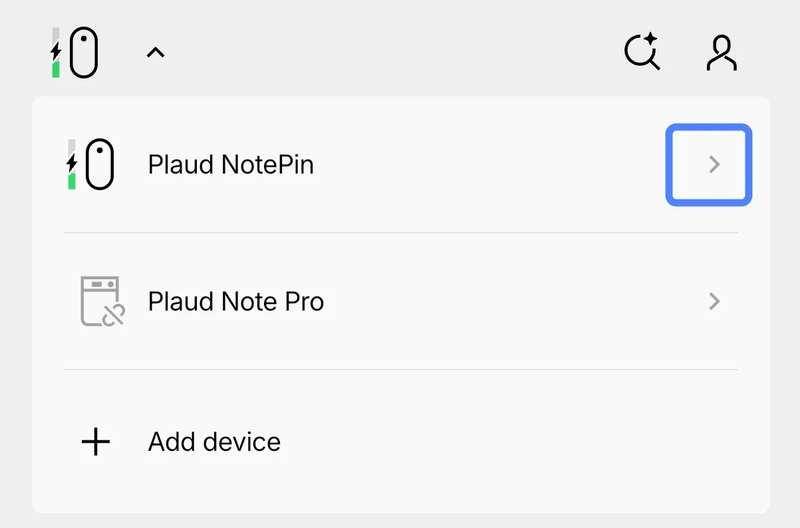Click empty space in Plaud Note Pro row
The height and width of the screenshot is (528, 800).
coord(500,301)
